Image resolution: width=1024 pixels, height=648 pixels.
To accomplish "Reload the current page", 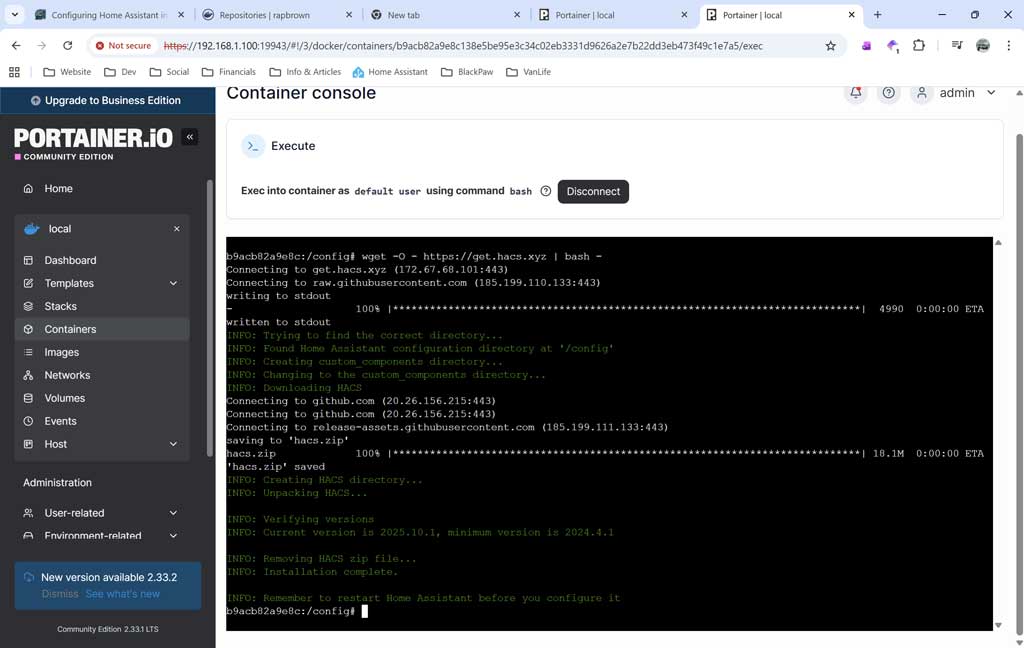I will 67,45.
